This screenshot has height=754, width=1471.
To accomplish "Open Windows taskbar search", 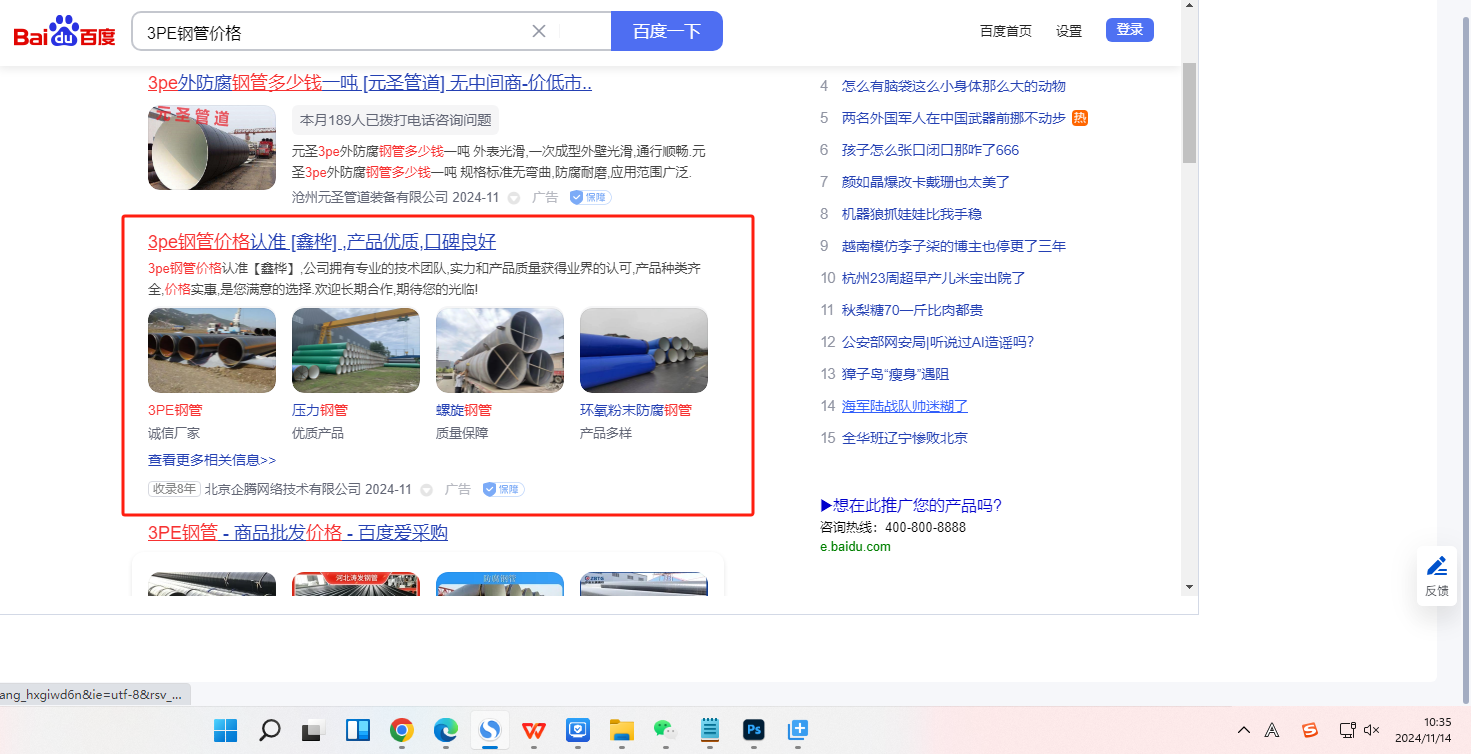I will coord(269,730).
